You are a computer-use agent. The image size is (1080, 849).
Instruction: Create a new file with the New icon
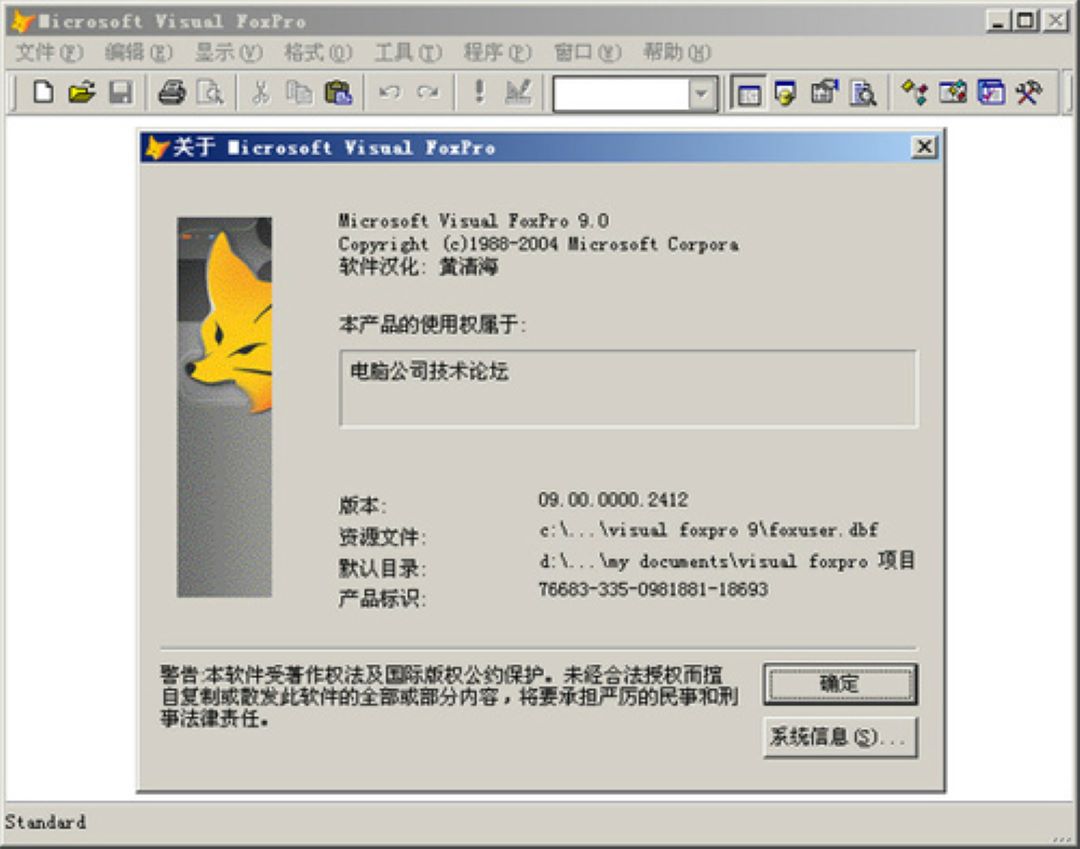coord(44,93)
